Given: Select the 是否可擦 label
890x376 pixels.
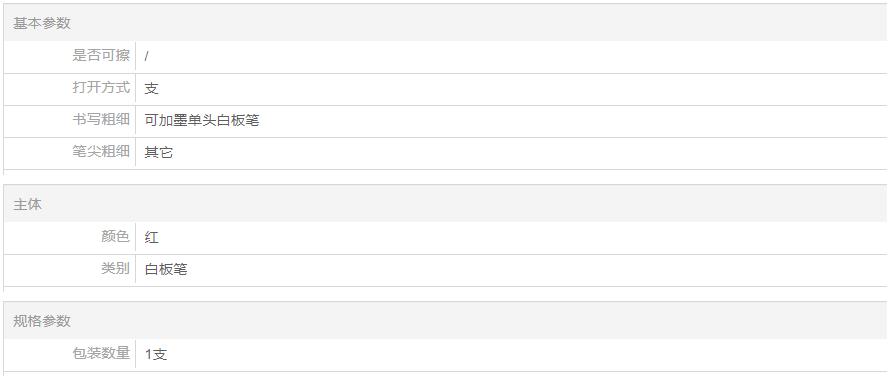Looking at the screenshot, I should [101, 56].
